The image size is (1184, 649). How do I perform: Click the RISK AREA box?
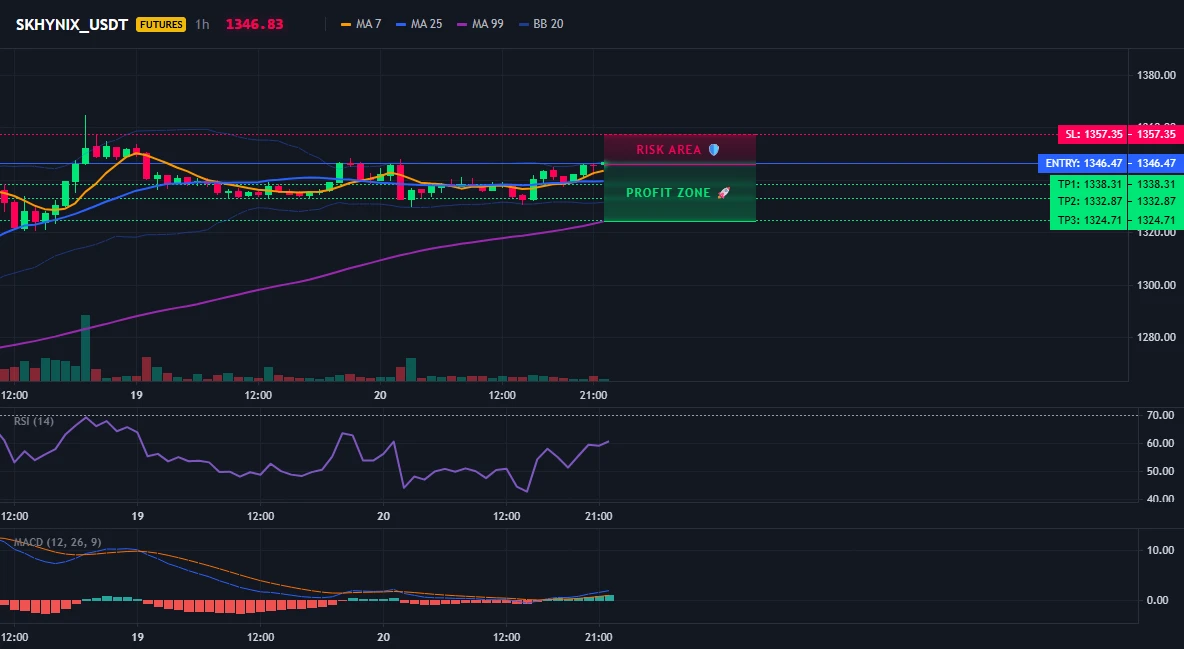click(x=680, y=150)
